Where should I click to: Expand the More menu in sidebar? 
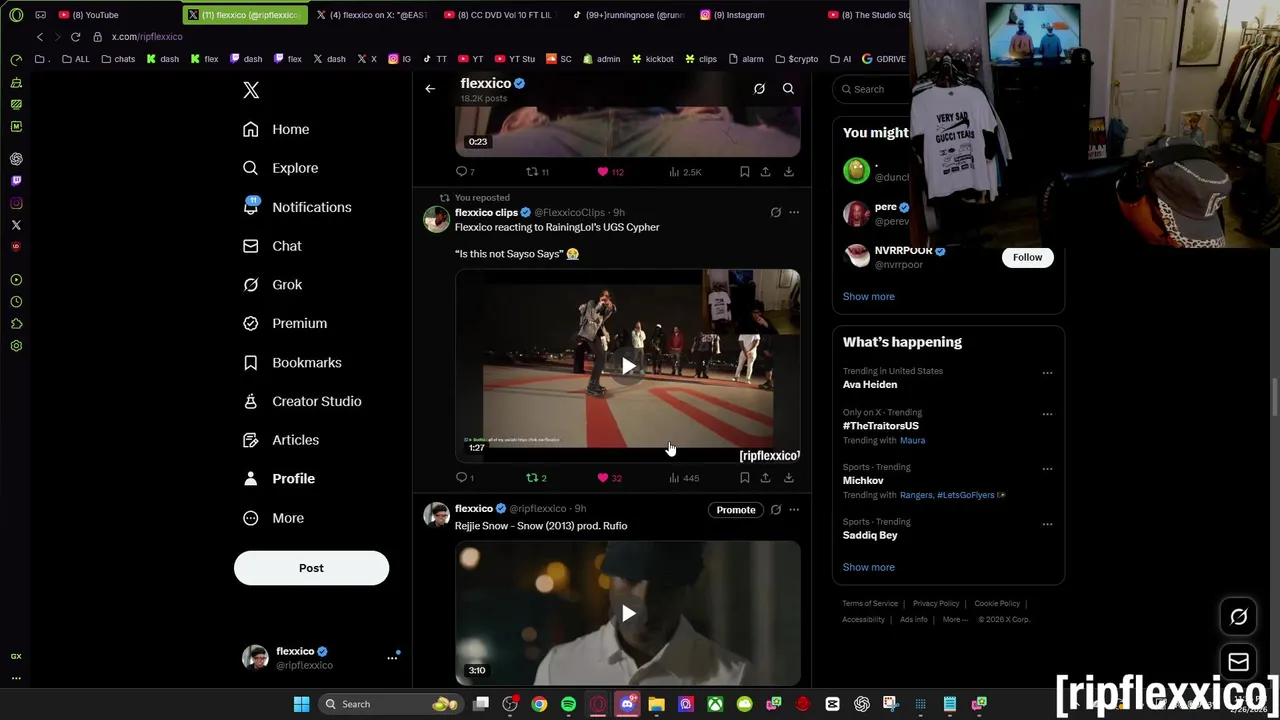click(273, 518)
